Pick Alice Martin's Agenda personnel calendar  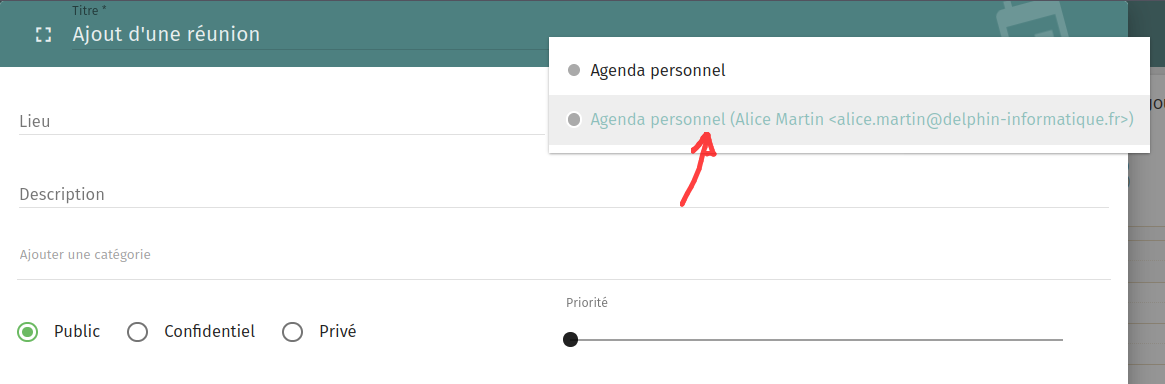(x=849, y=120)
